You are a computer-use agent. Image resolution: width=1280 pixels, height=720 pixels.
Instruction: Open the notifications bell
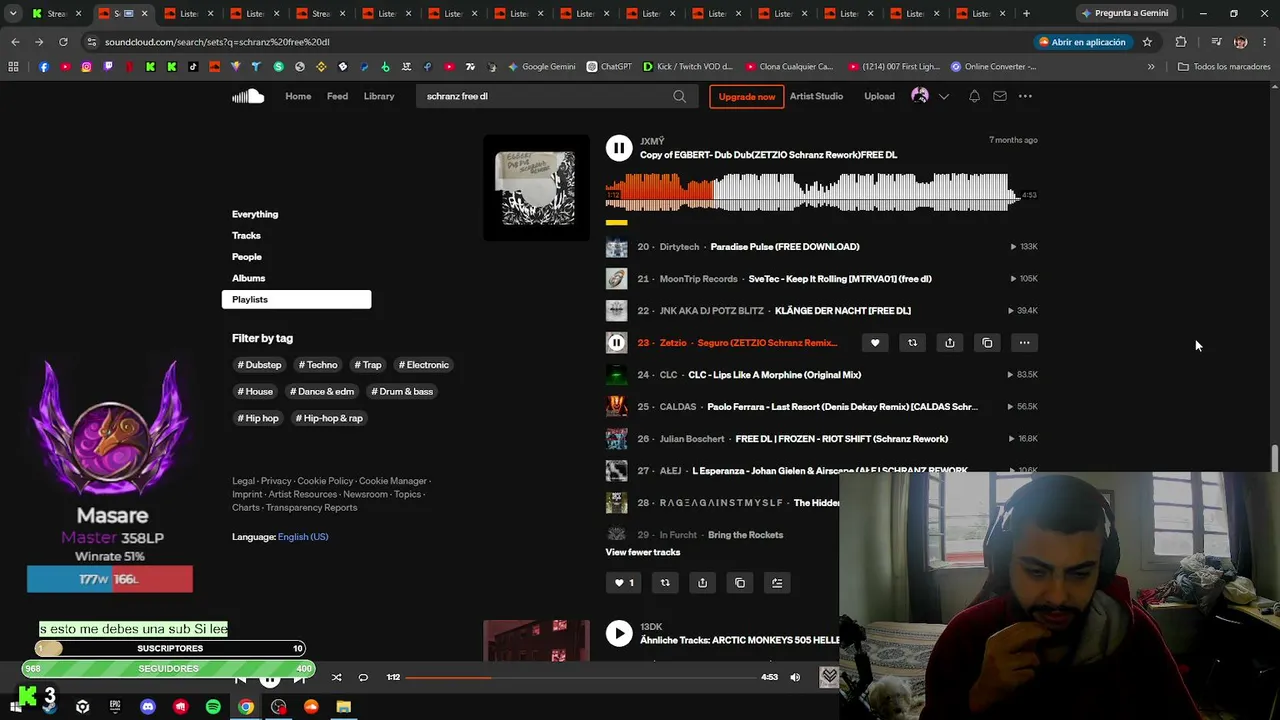click(x=974, y=96)
